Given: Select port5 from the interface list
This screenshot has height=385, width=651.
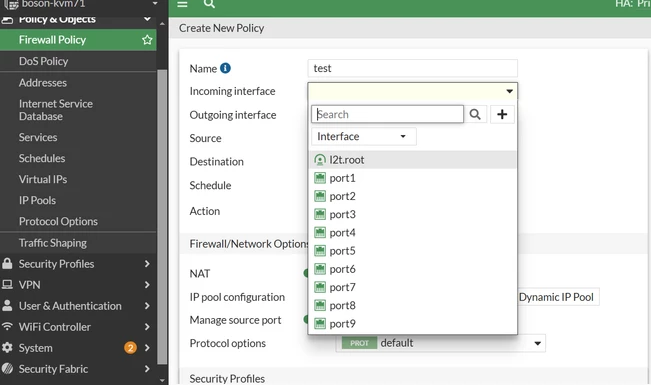Looking at the screenshot, I should click(x=412, y=251).
